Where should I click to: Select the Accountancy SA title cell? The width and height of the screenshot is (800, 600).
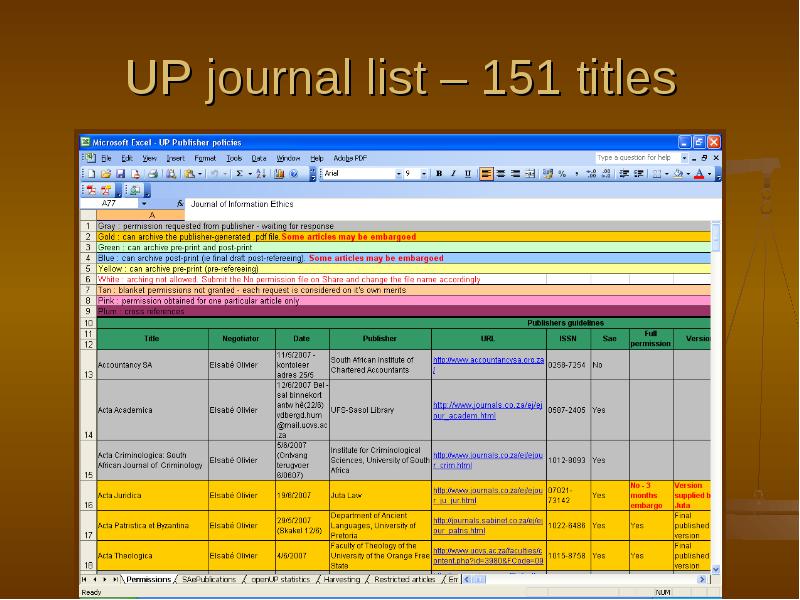153,365
